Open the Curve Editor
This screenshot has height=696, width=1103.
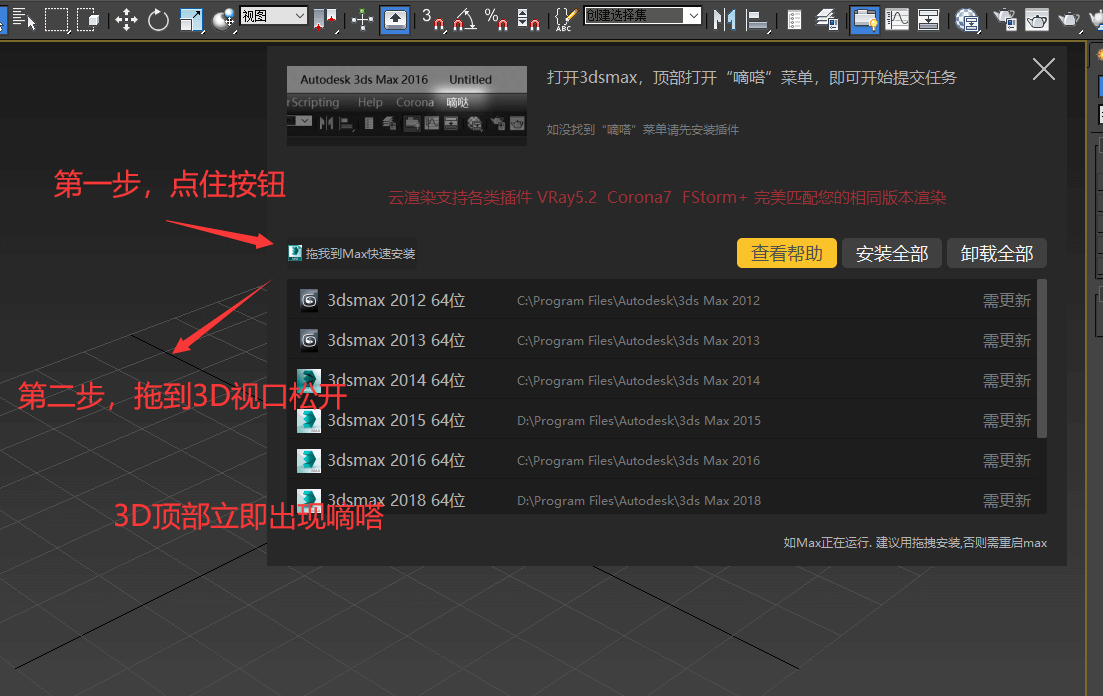click(x=897, y=19)
